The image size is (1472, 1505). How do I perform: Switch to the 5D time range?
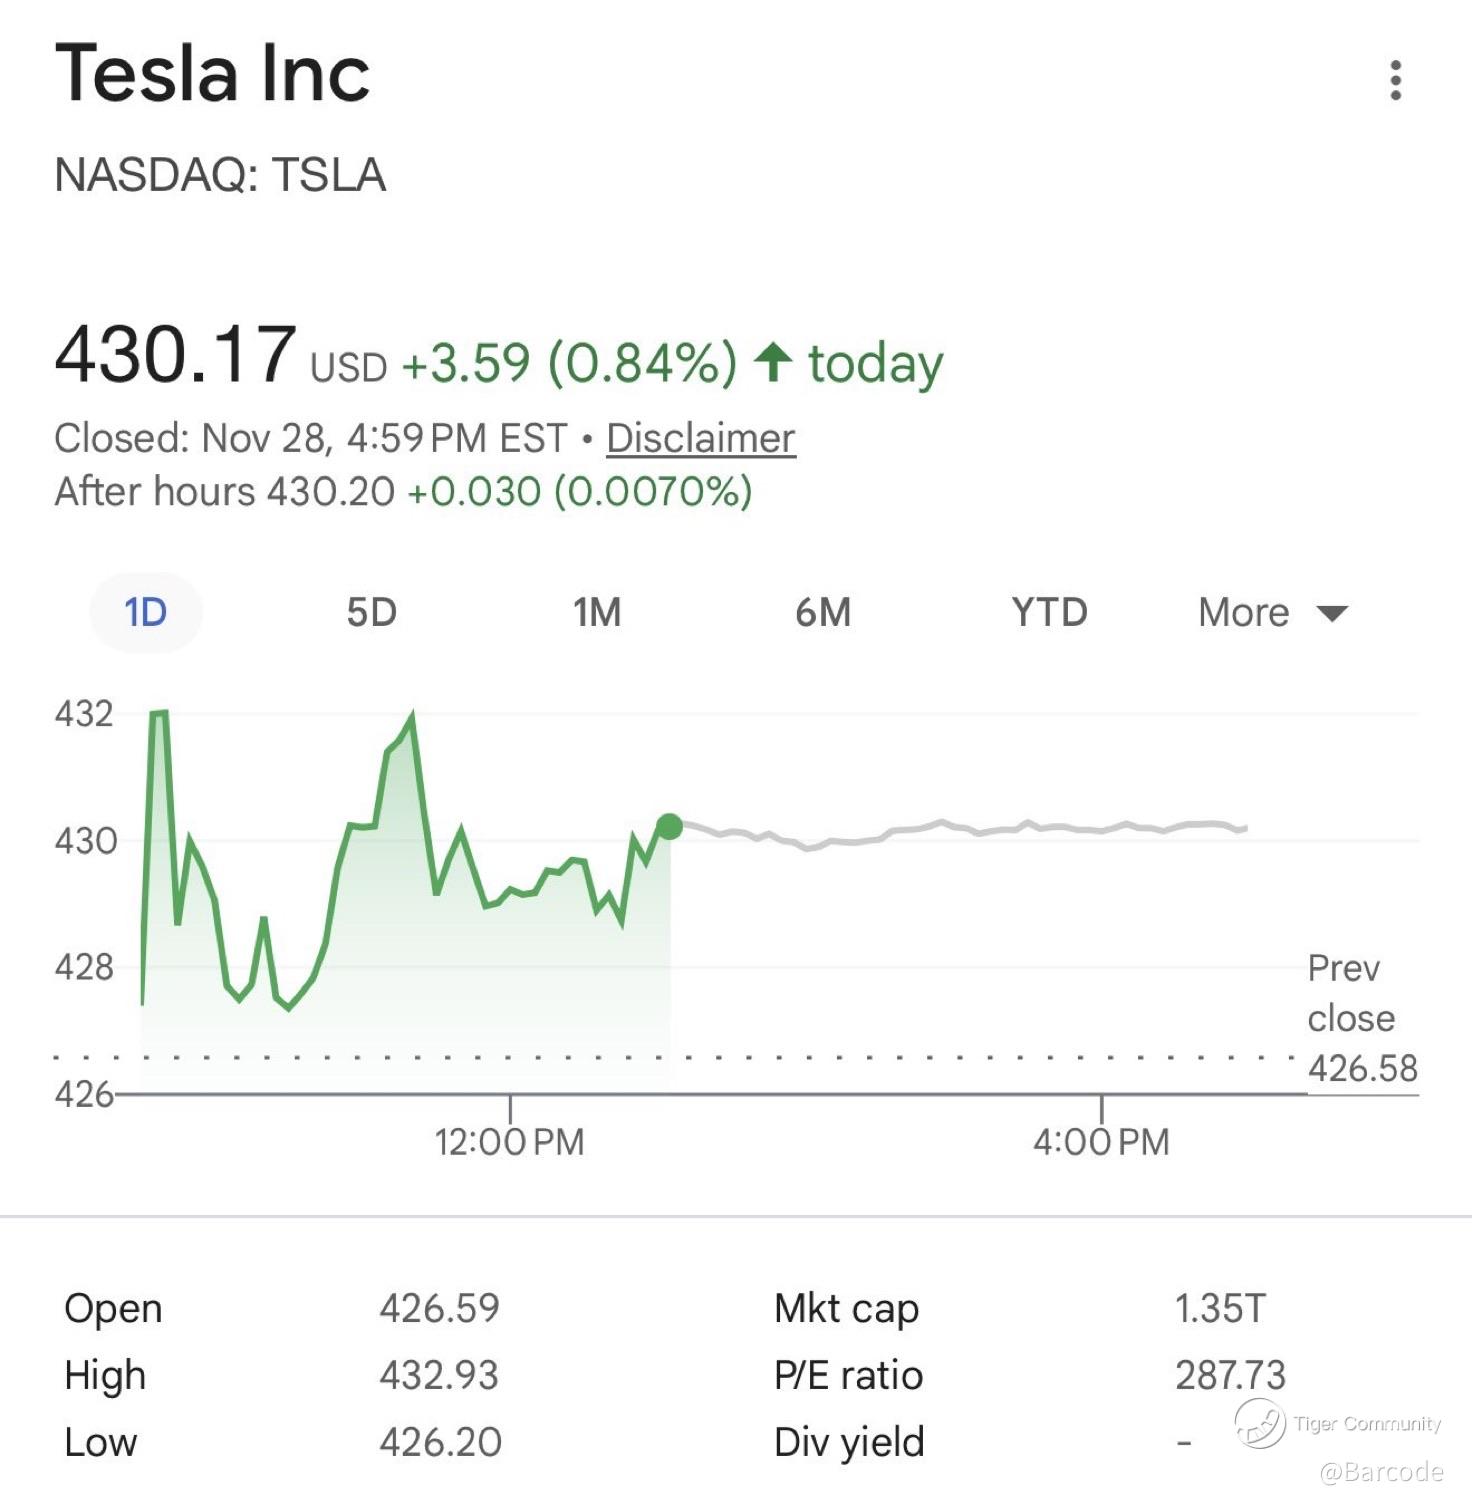tap(371, 612)
